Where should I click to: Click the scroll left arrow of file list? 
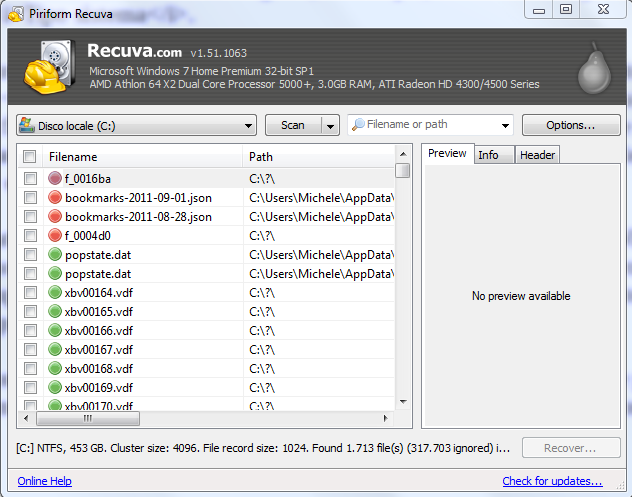tap(27, 418)
